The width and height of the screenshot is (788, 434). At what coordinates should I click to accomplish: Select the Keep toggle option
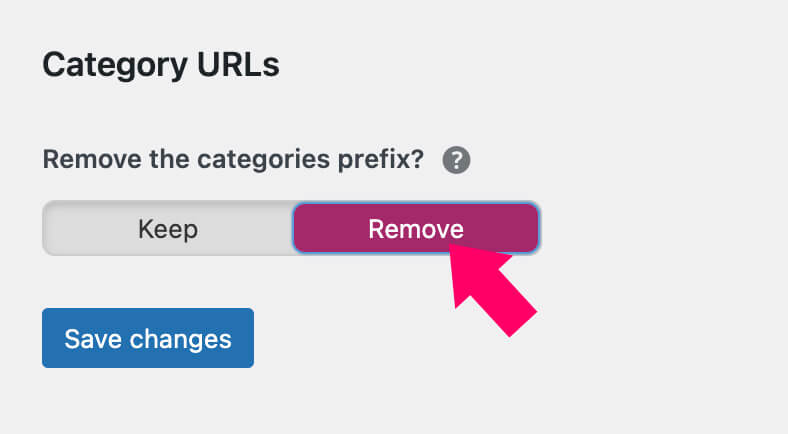(x=168, y=229)
